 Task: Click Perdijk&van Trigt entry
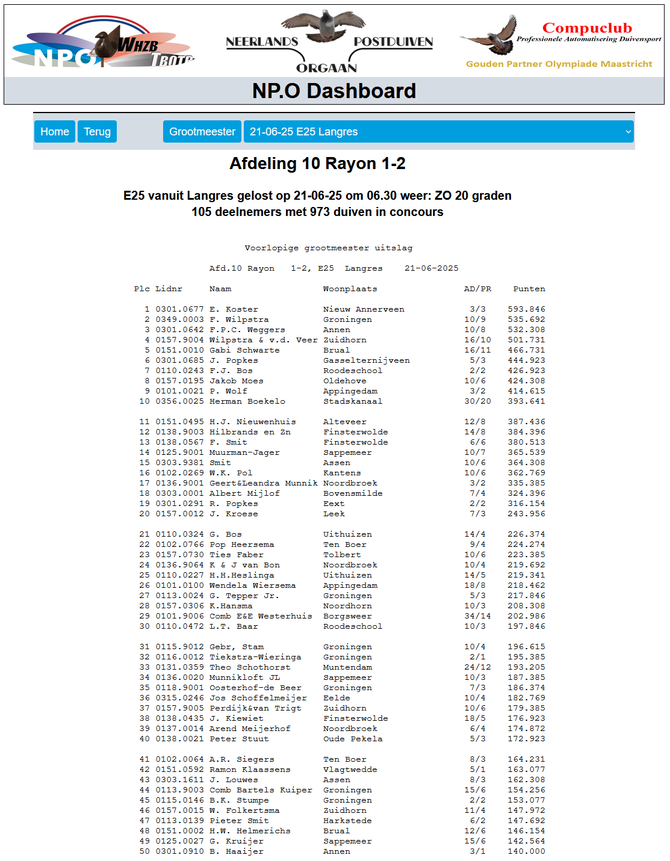click(x=255, y=709)
